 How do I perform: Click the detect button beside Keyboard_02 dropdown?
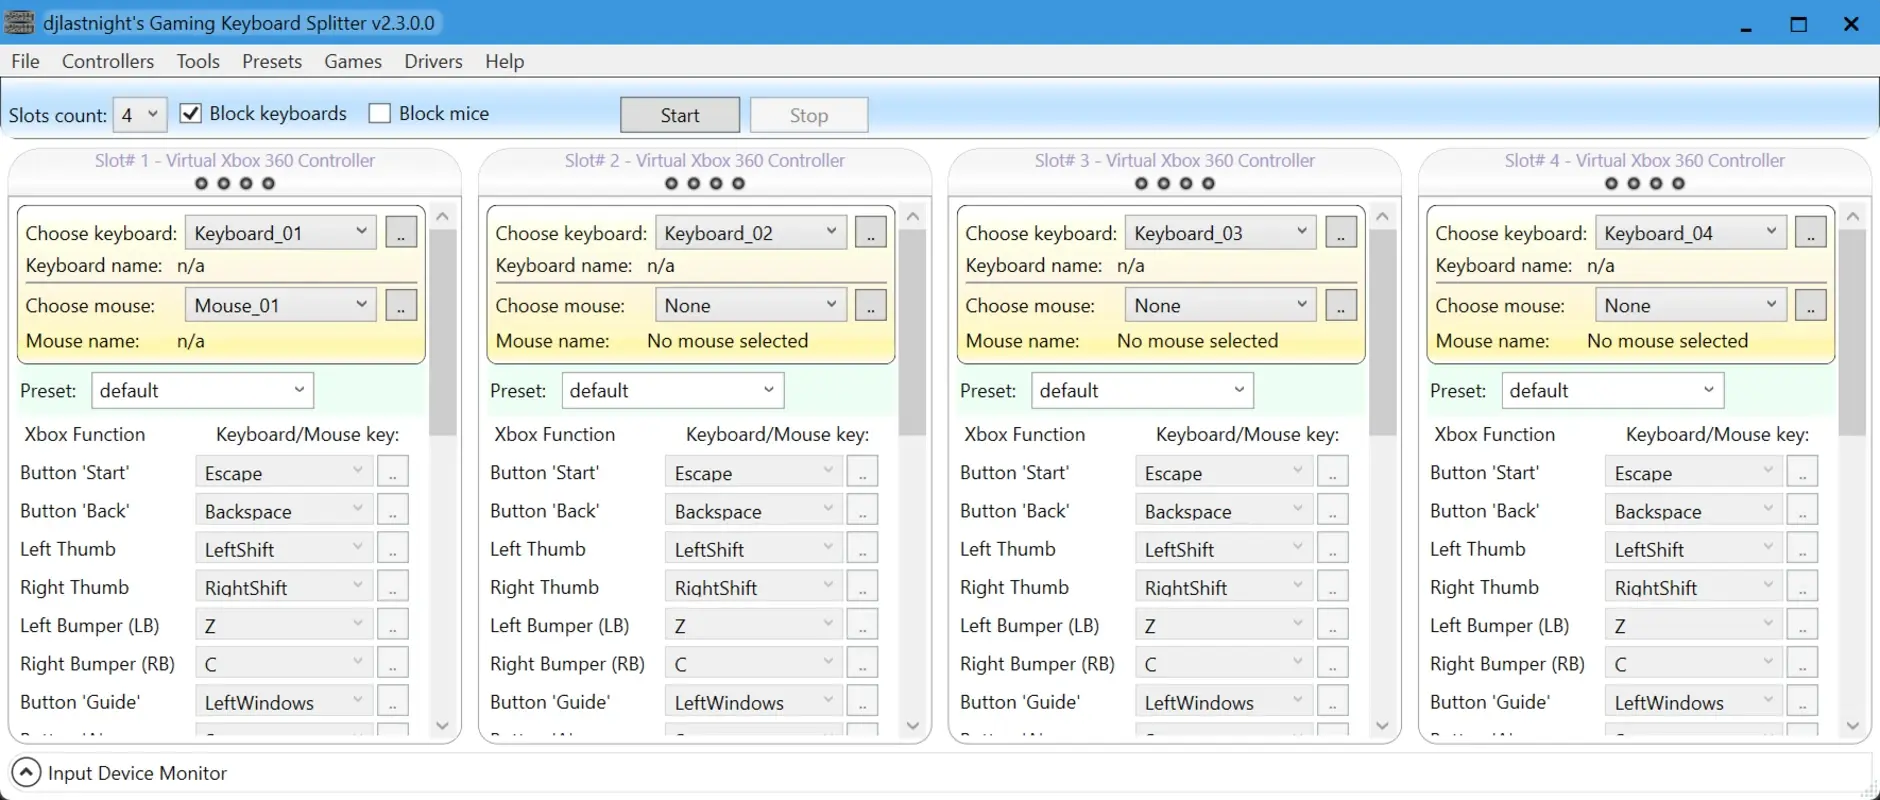870,233
